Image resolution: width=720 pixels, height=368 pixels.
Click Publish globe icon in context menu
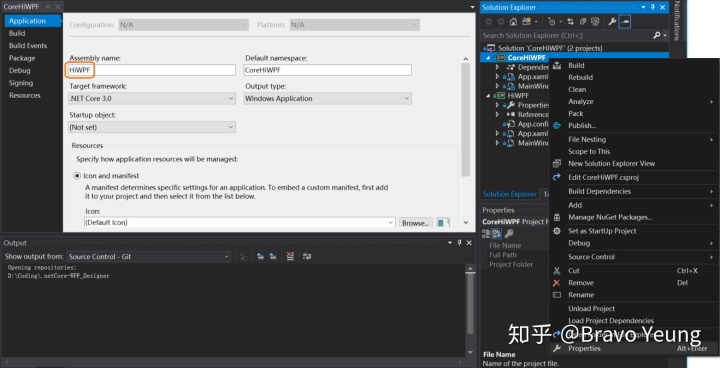(x=557, y=125)
